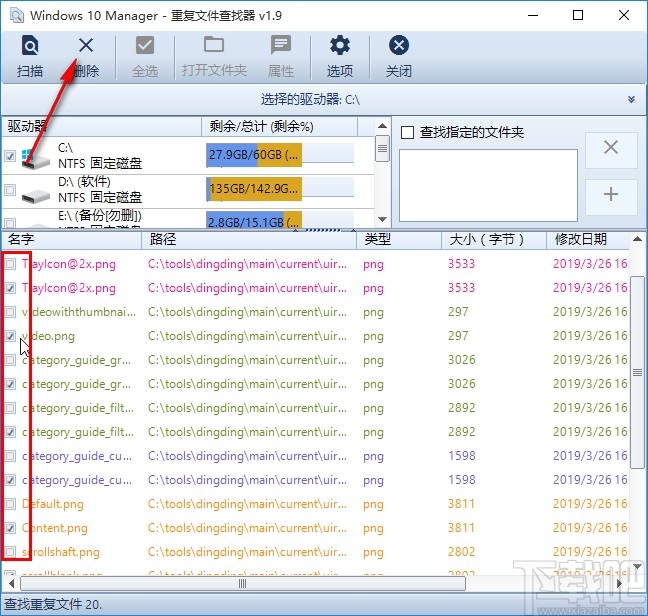Image resolution: width=648 pixels, height=616 pixels.
Task: Click the C:\ 27.9GB/60GB usage bar
Action: tap(280, 155)
